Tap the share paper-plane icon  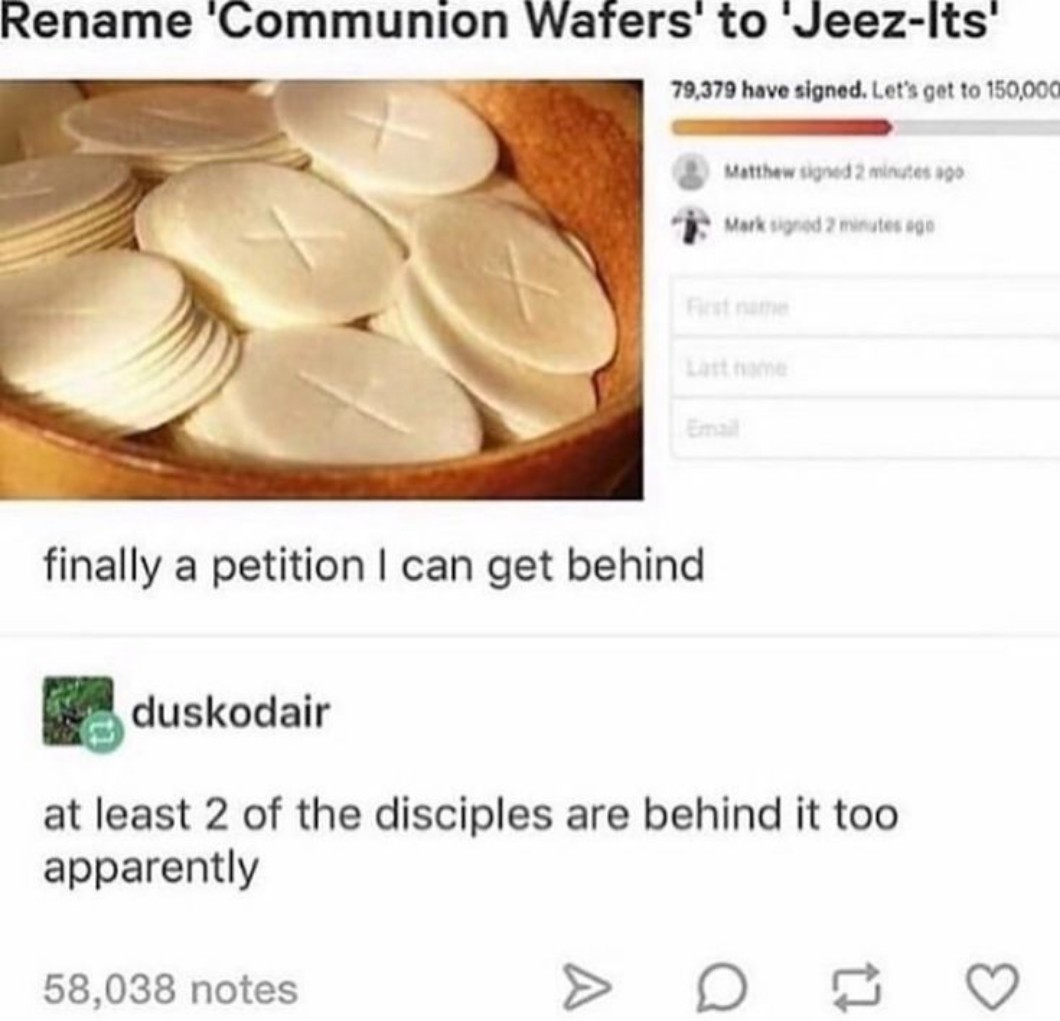click(585, 988)
